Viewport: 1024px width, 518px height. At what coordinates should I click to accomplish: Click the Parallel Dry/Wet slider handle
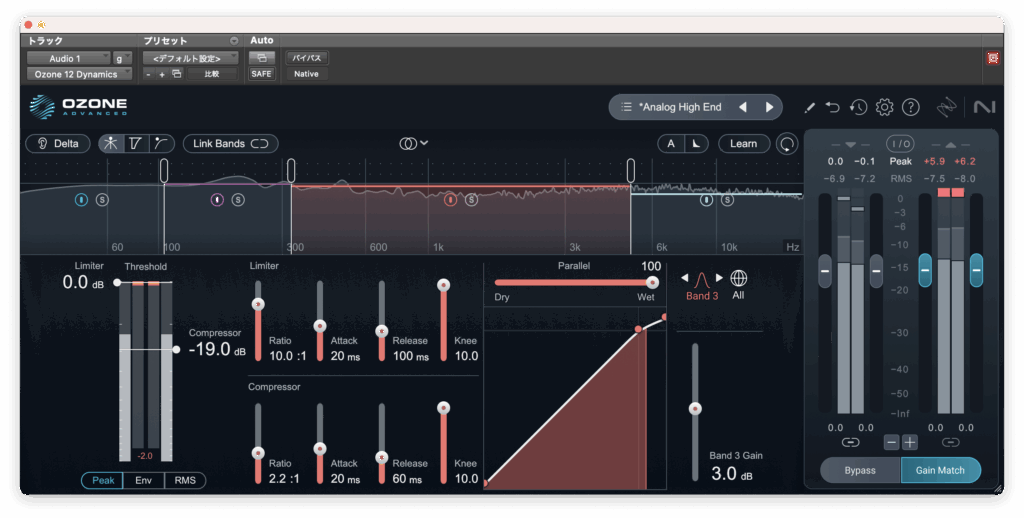click(x=653, y=283)
